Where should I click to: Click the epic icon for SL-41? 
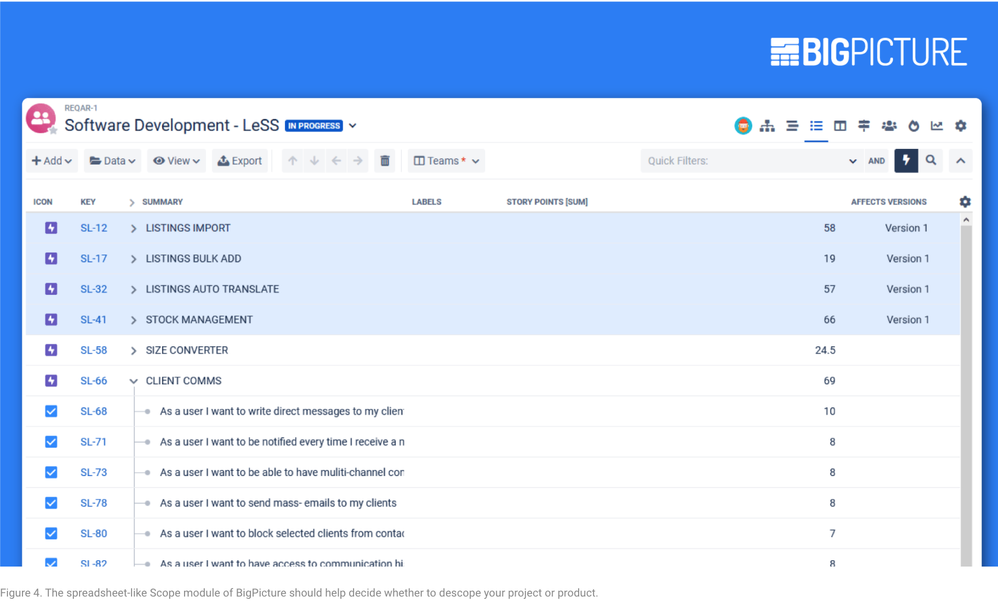click(x=51, y=319)
